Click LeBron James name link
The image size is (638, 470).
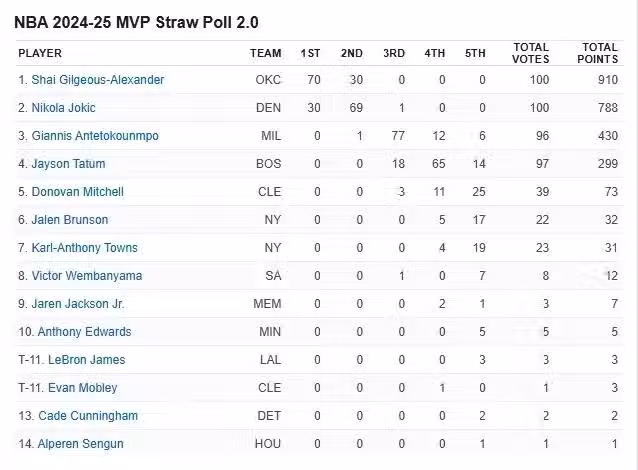(x=82, y=360)
